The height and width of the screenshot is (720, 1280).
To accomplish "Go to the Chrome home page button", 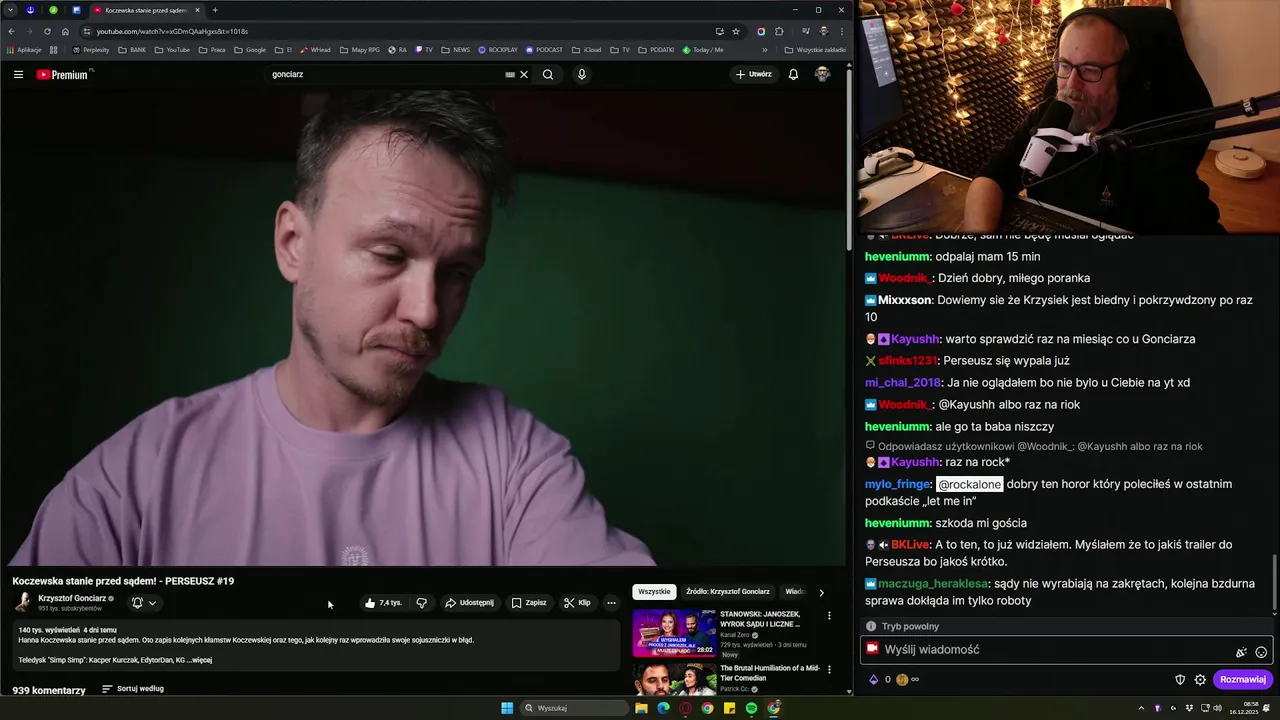I will (x=66, y=31).
